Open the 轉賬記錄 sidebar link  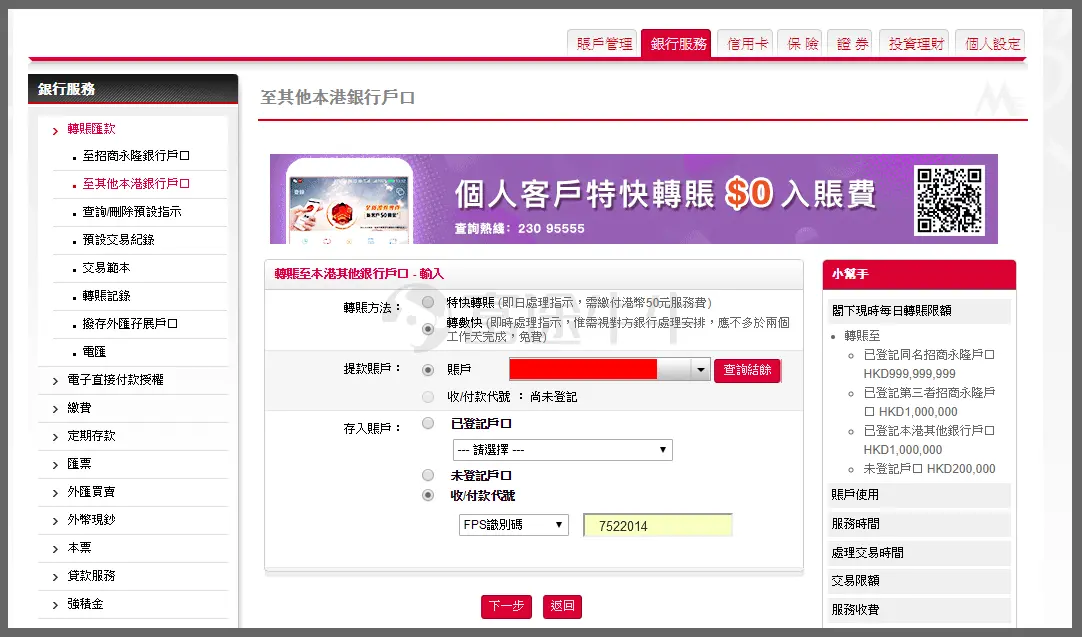tap(106, 296)
